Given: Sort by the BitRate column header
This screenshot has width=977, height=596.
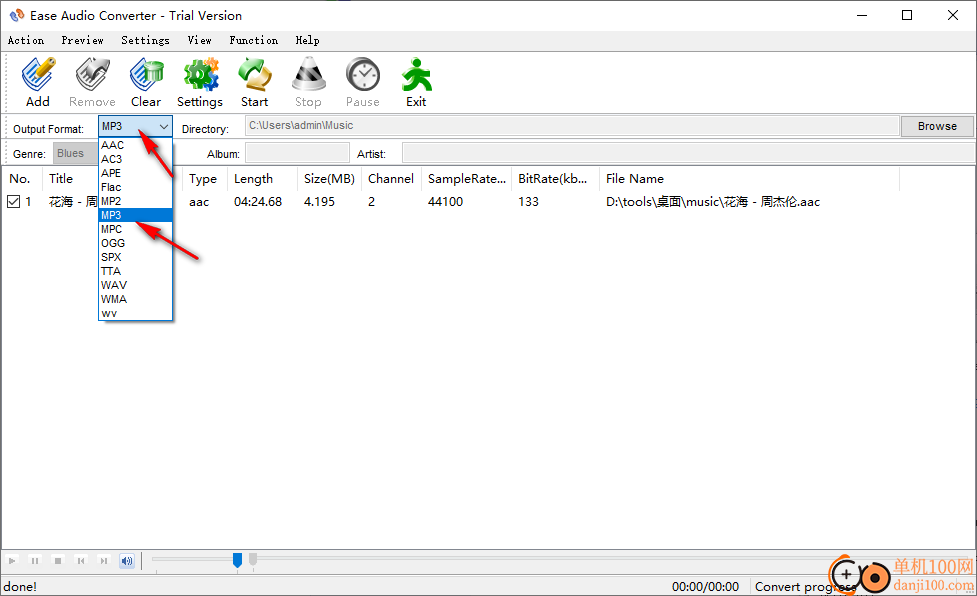Looking at the screenshot, I should 555,179.
